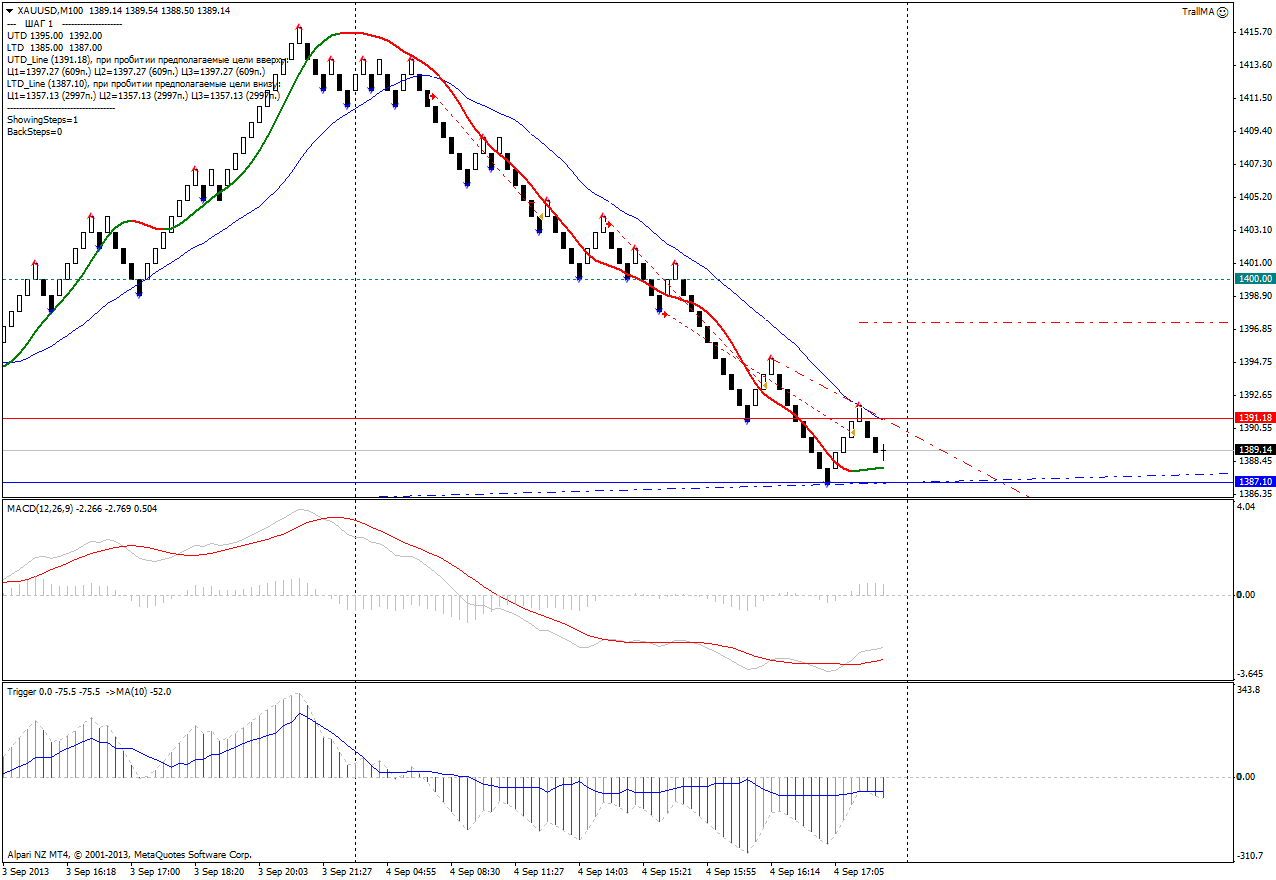This screenshot has height=880, width=1276.
Task: Click the UTD_Line (1391.18) comment text
Action: coord(147,60)
